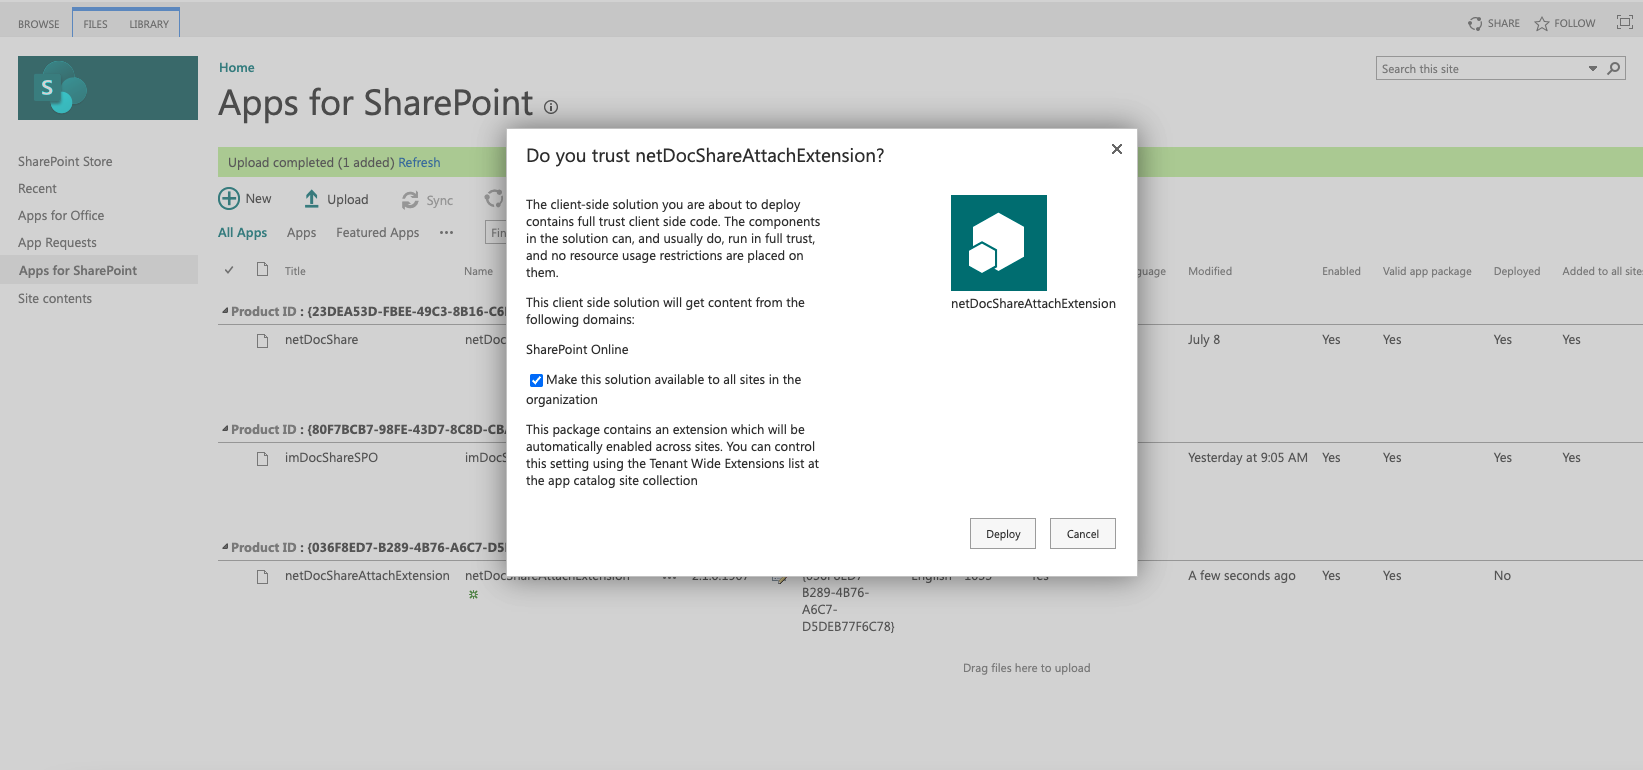This screenshot has height=770, width=1643.
Task: Click the Yesterday at 9:05 AM date
Action: [x=1248, y=457]
